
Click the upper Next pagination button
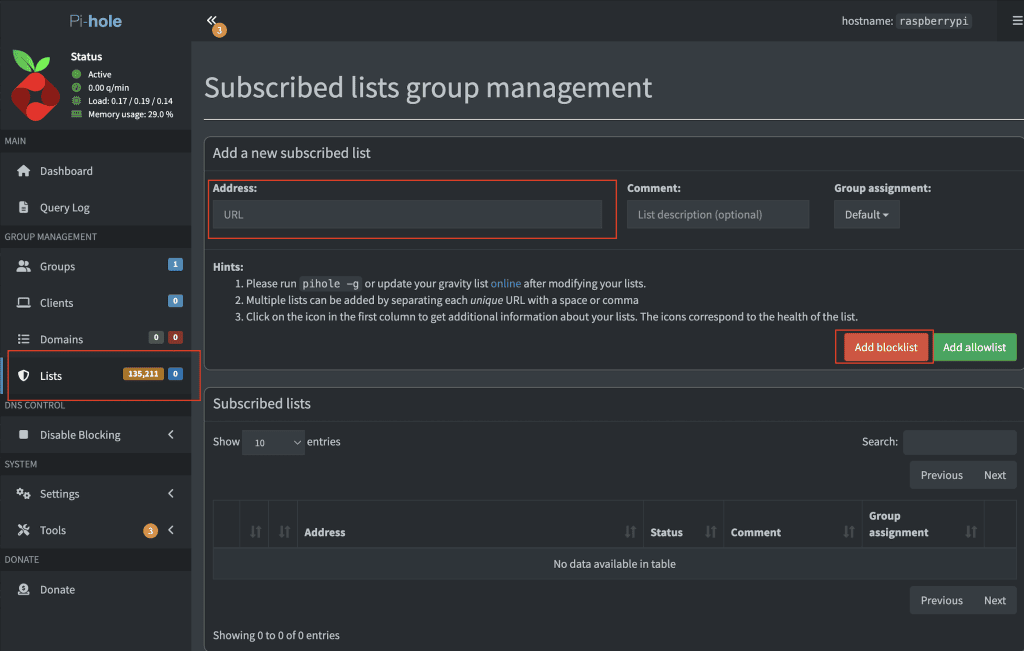[x=995, y=475]
